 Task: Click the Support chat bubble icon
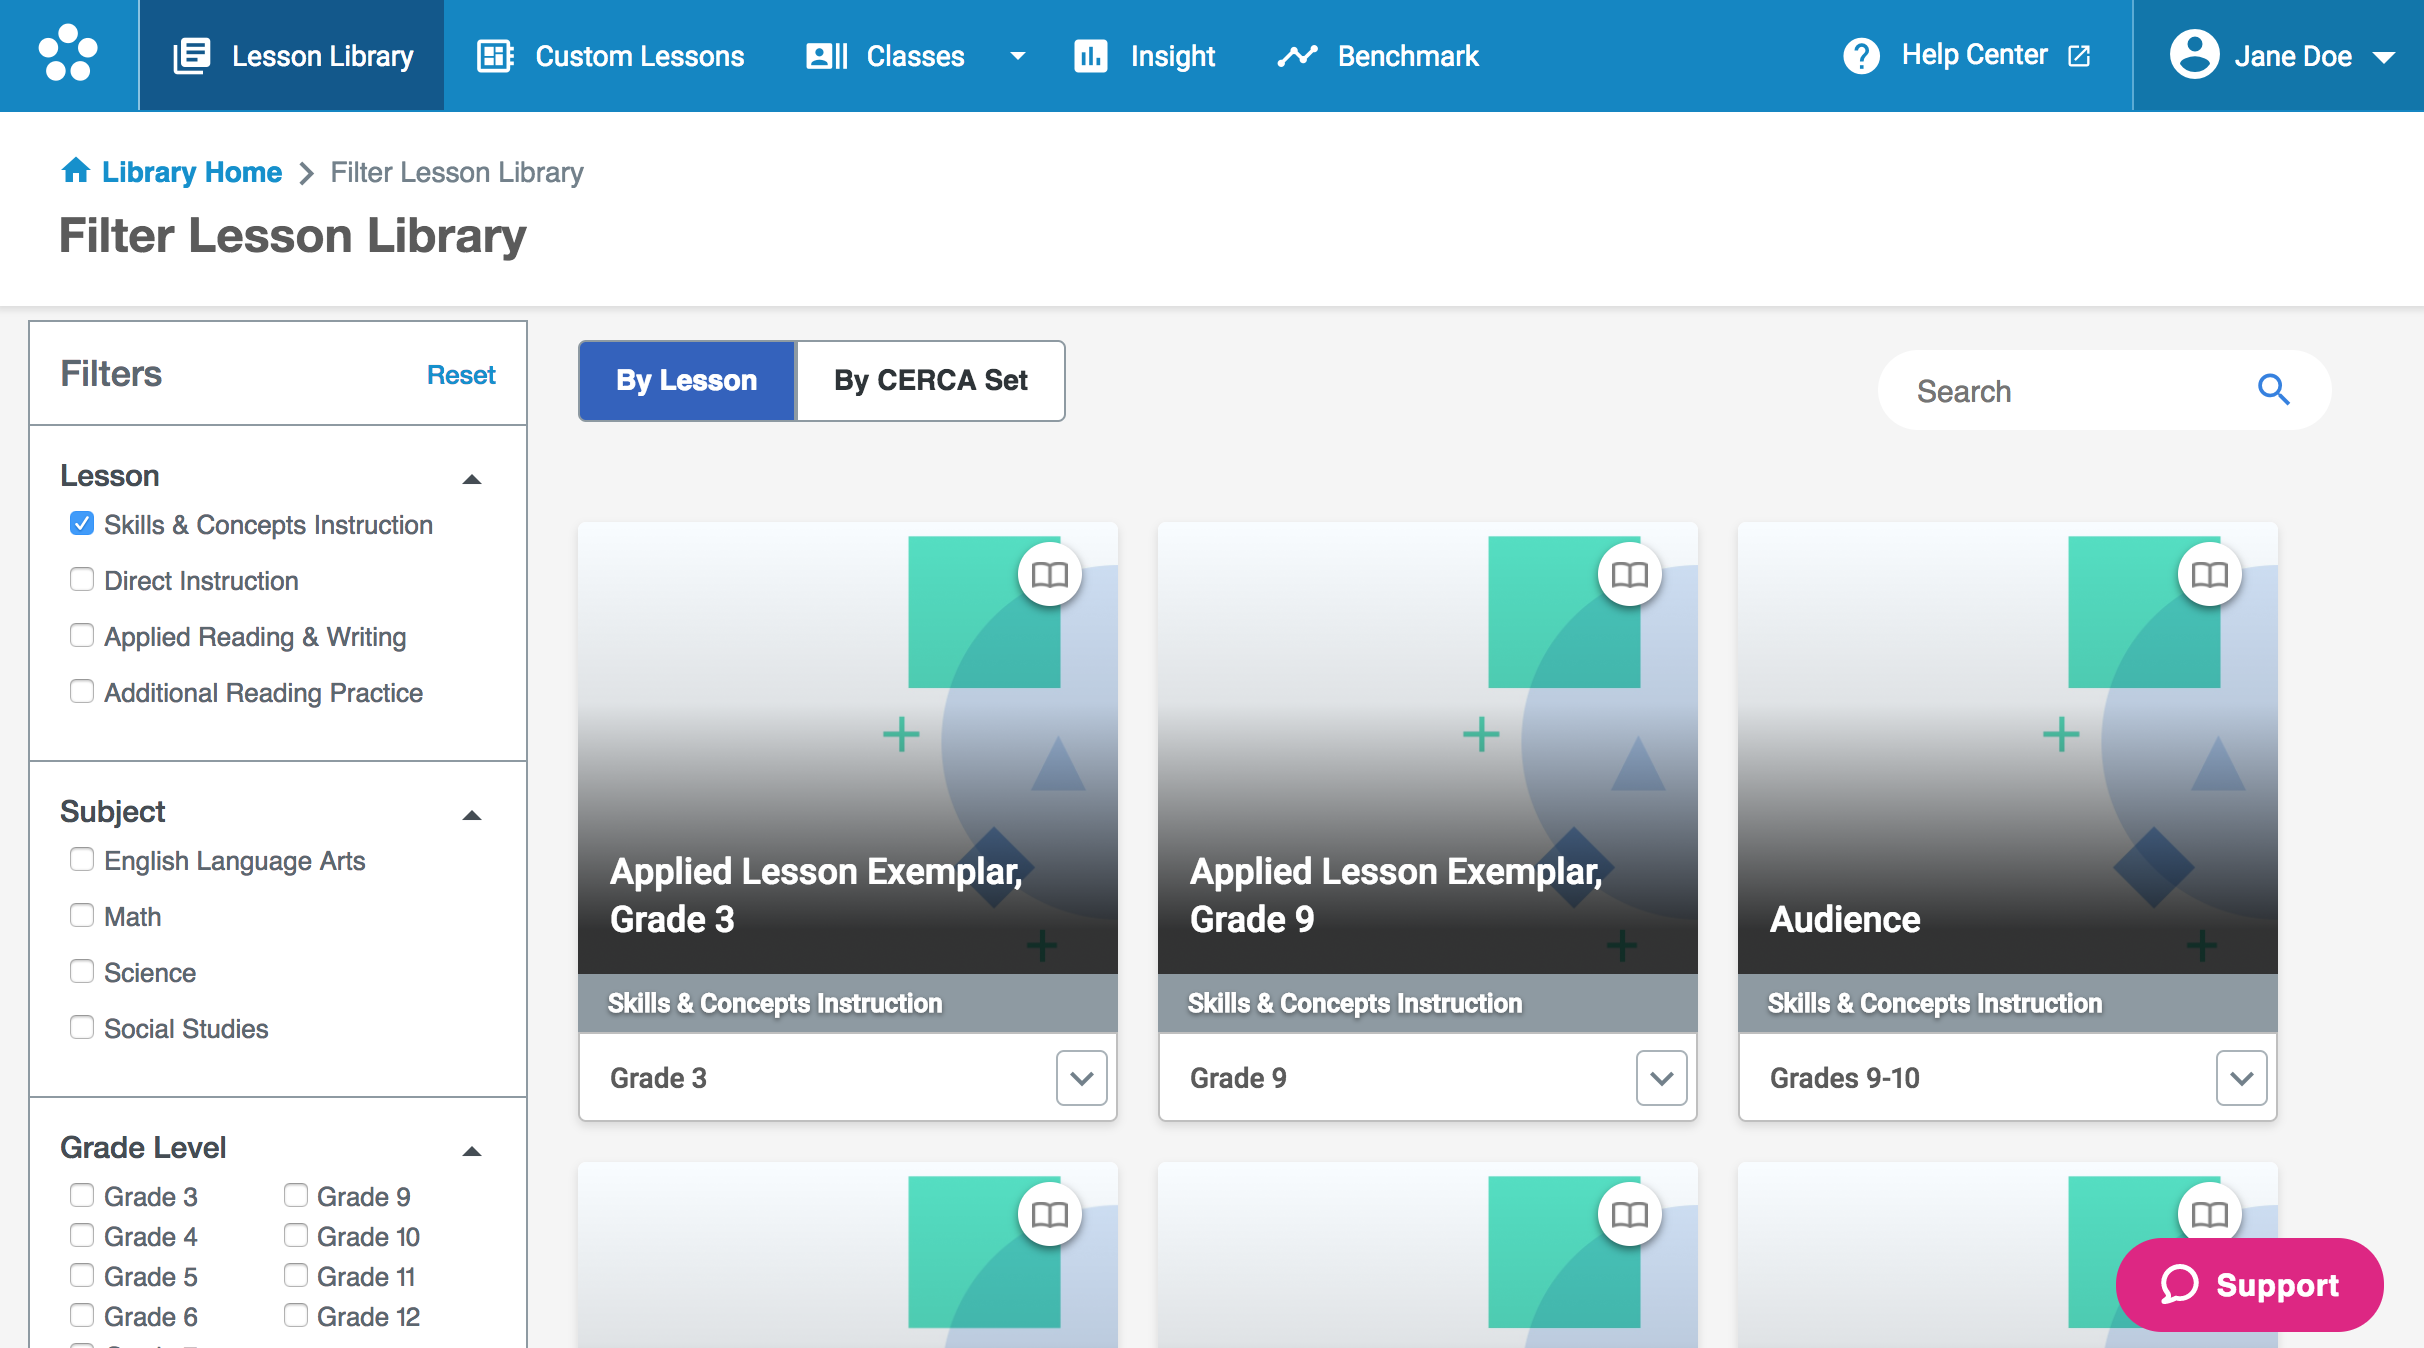(x=2179, y=1285)
